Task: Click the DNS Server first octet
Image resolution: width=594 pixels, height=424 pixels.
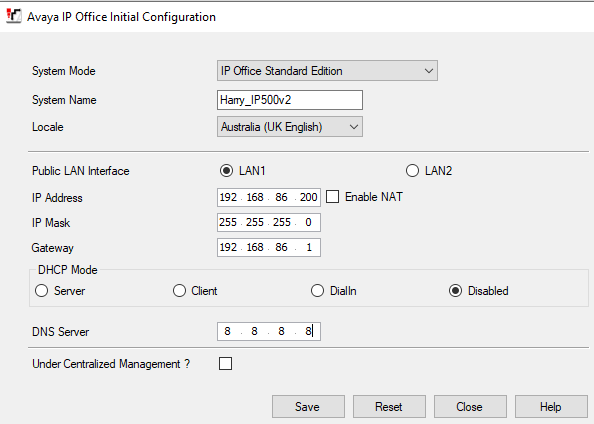Action: (x=227, y=332)
